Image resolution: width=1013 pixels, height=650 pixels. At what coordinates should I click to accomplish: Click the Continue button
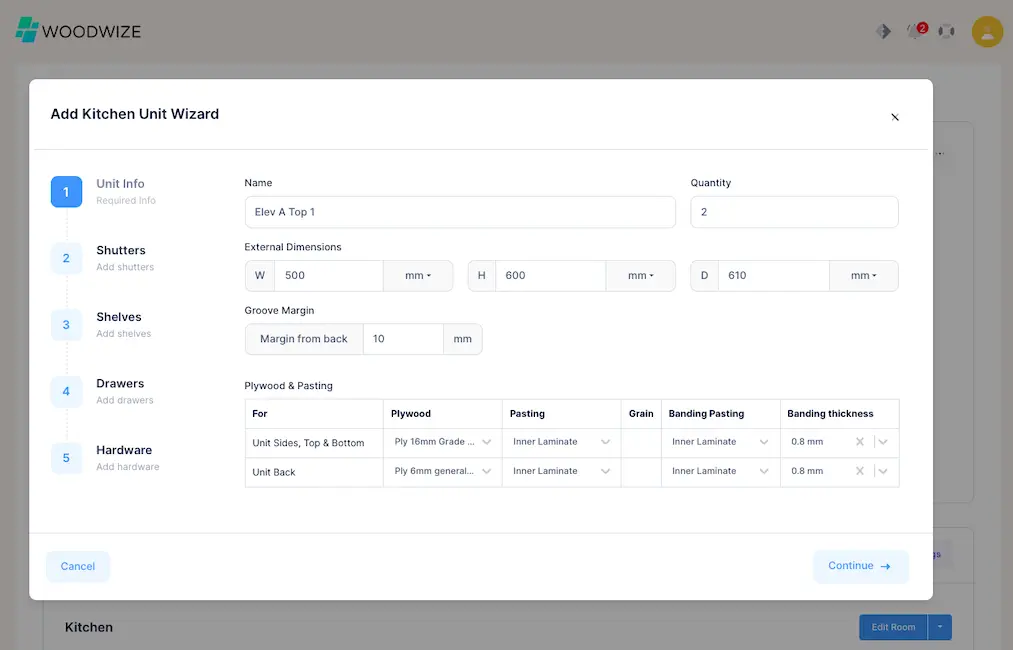[860, 566]
